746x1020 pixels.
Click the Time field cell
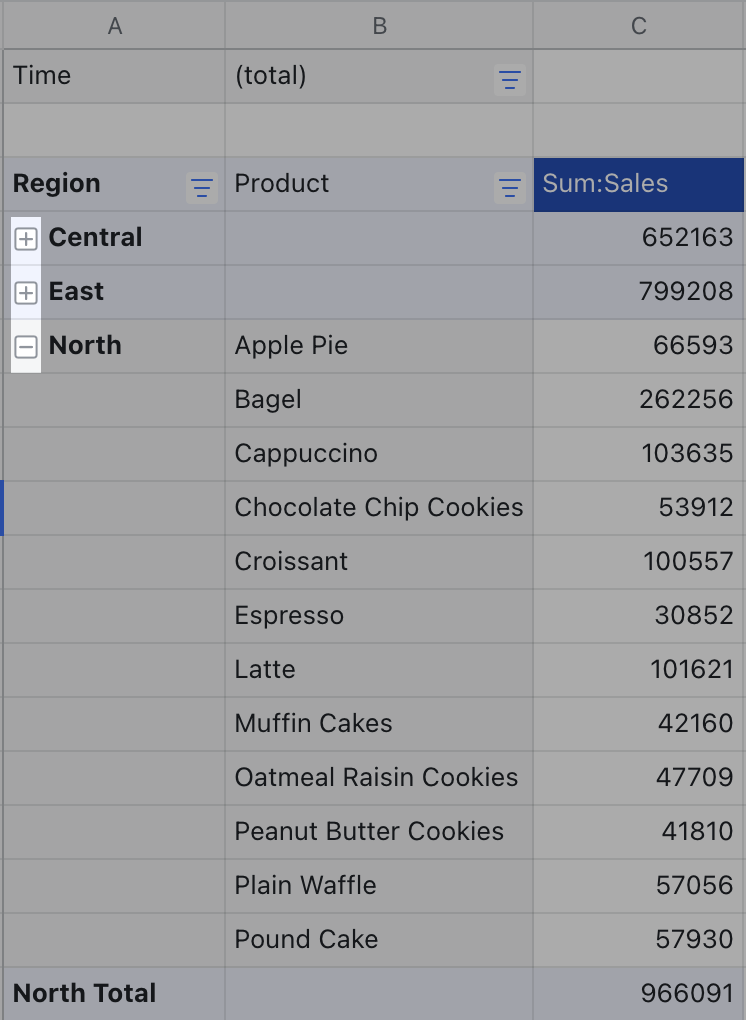tap(43, 76)
